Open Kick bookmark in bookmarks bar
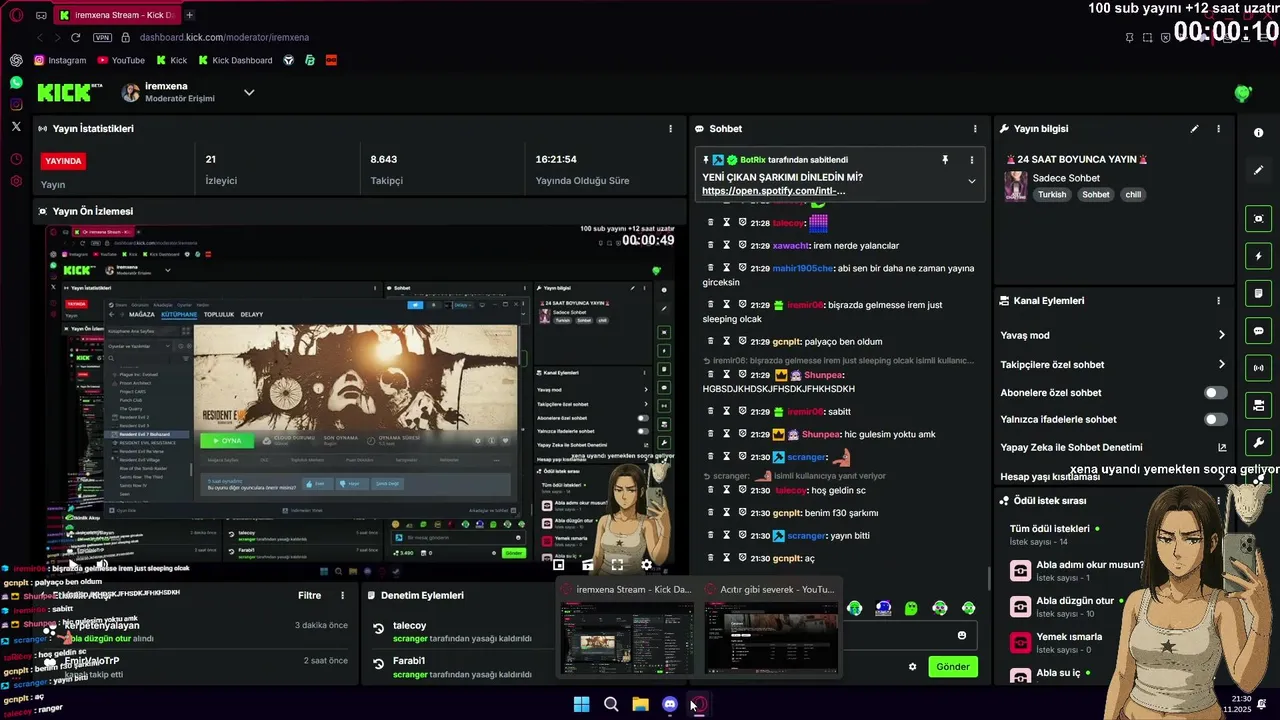 click(x=172, y=60)
